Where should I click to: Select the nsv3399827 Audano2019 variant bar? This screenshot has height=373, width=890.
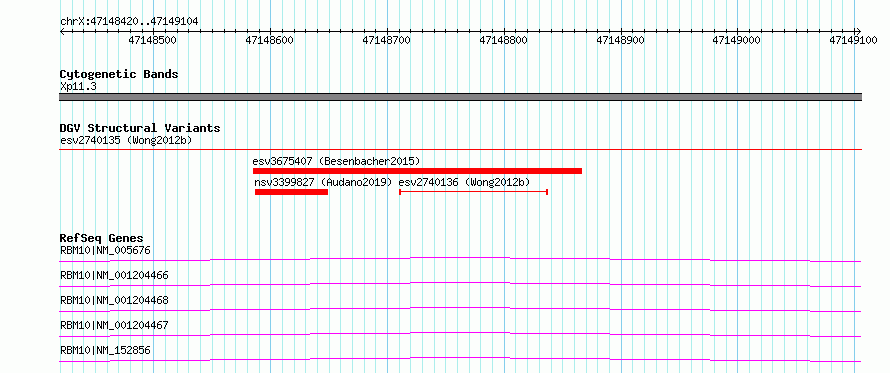coord(291,192)
